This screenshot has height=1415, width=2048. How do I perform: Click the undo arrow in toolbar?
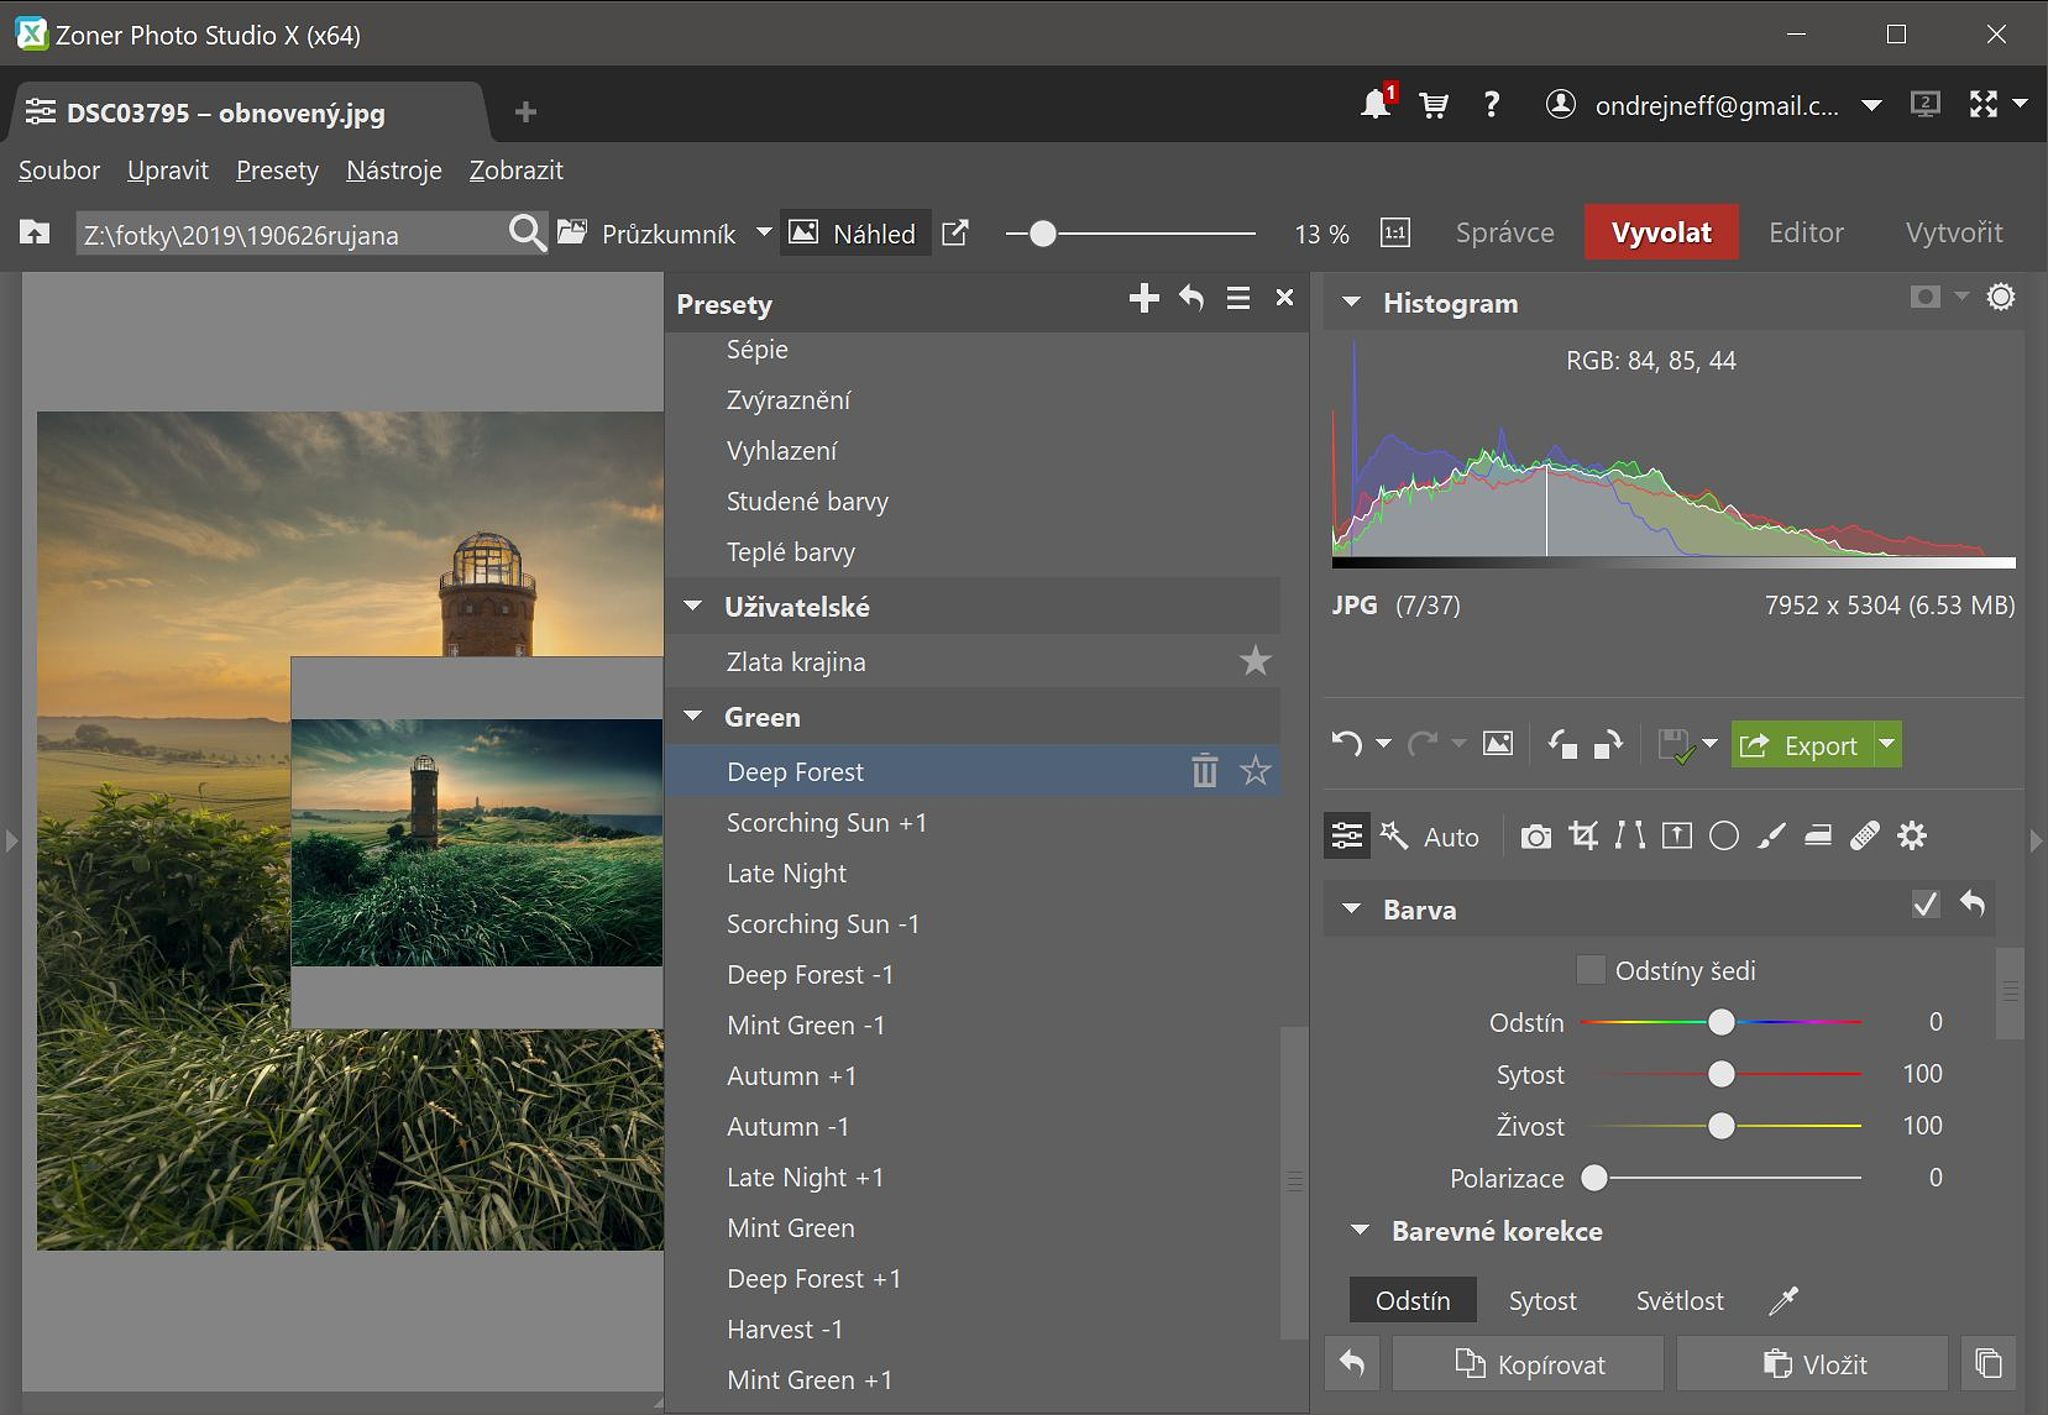(x=1347, y=744)
